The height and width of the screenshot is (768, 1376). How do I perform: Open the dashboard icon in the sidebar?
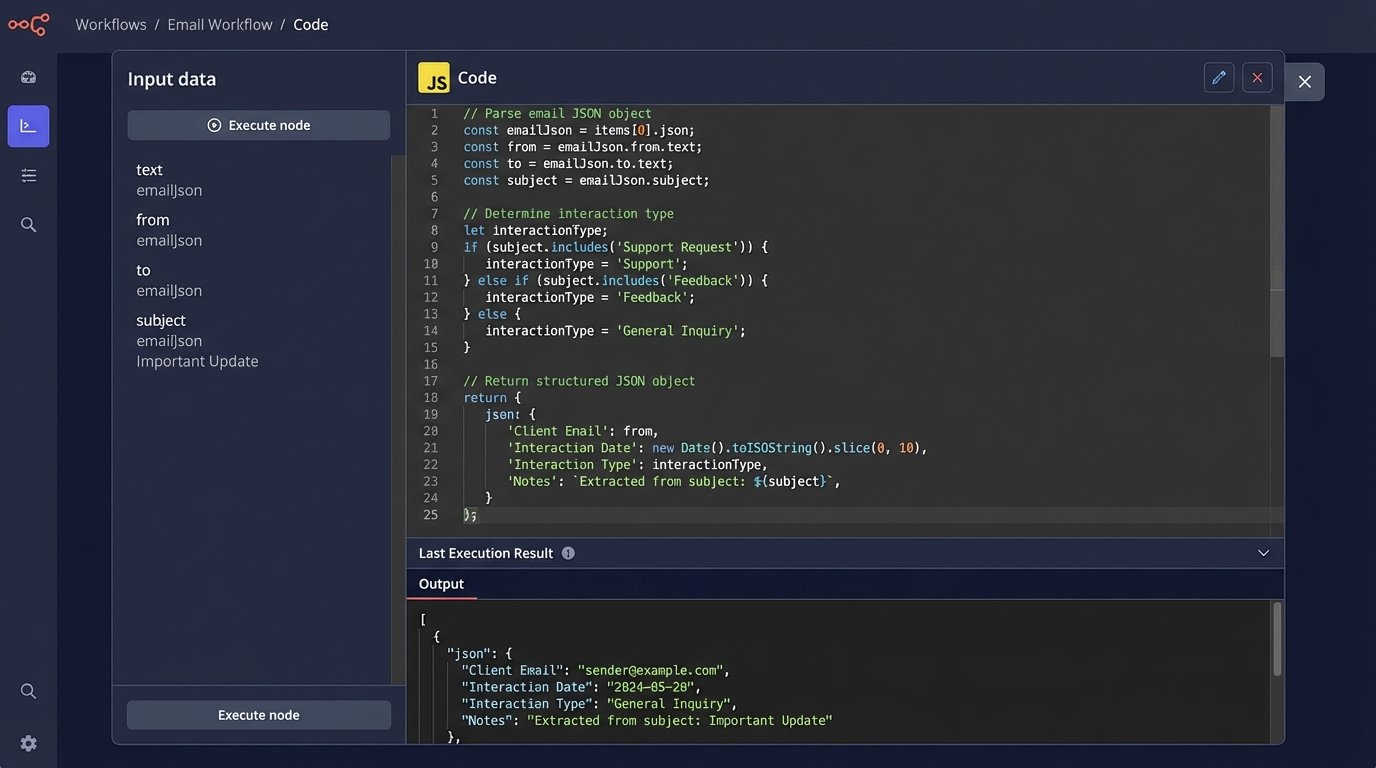coord(28,77)
